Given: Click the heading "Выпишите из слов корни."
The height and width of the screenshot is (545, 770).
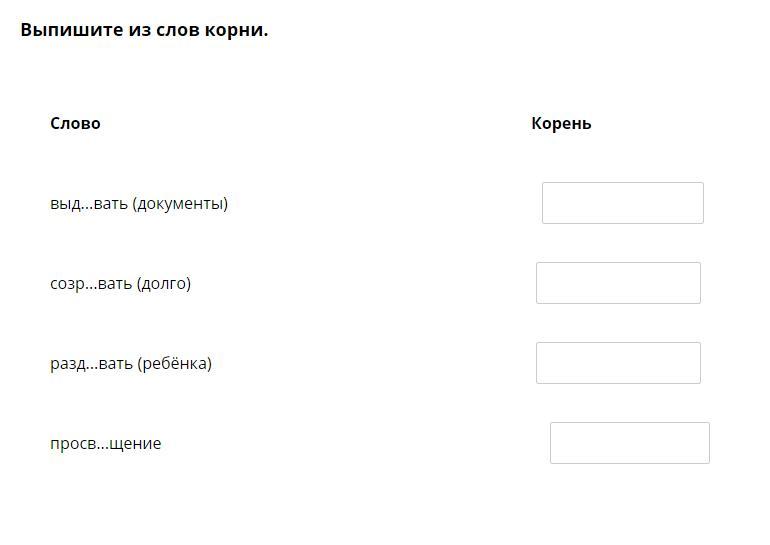Looking at the screenshot, I should pyautogui.click(x=144, y=30).
